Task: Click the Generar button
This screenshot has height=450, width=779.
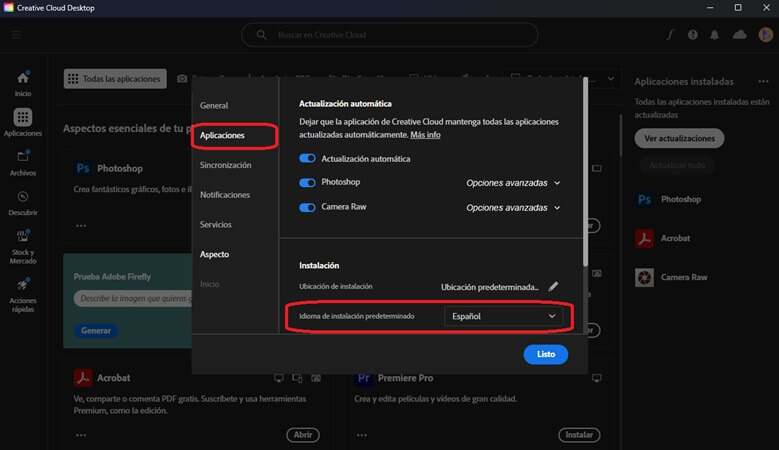Action: point(96,330)
